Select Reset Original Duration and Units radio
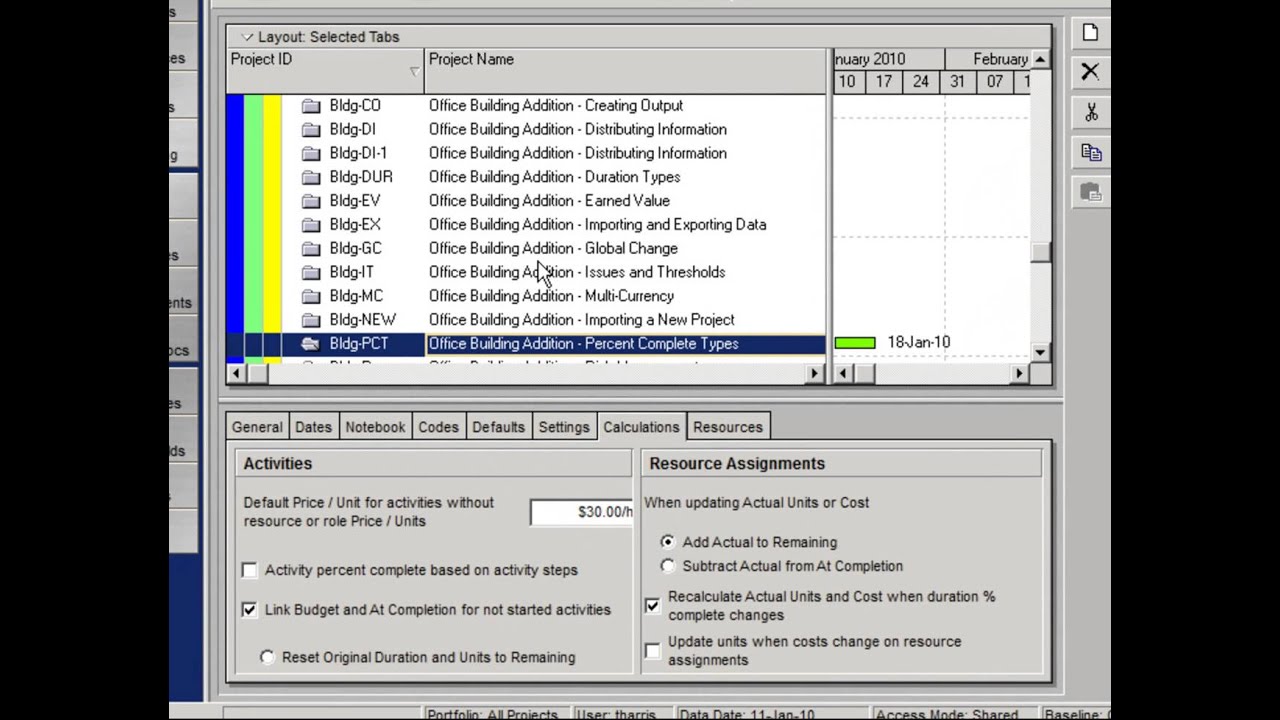 (267, 657)
